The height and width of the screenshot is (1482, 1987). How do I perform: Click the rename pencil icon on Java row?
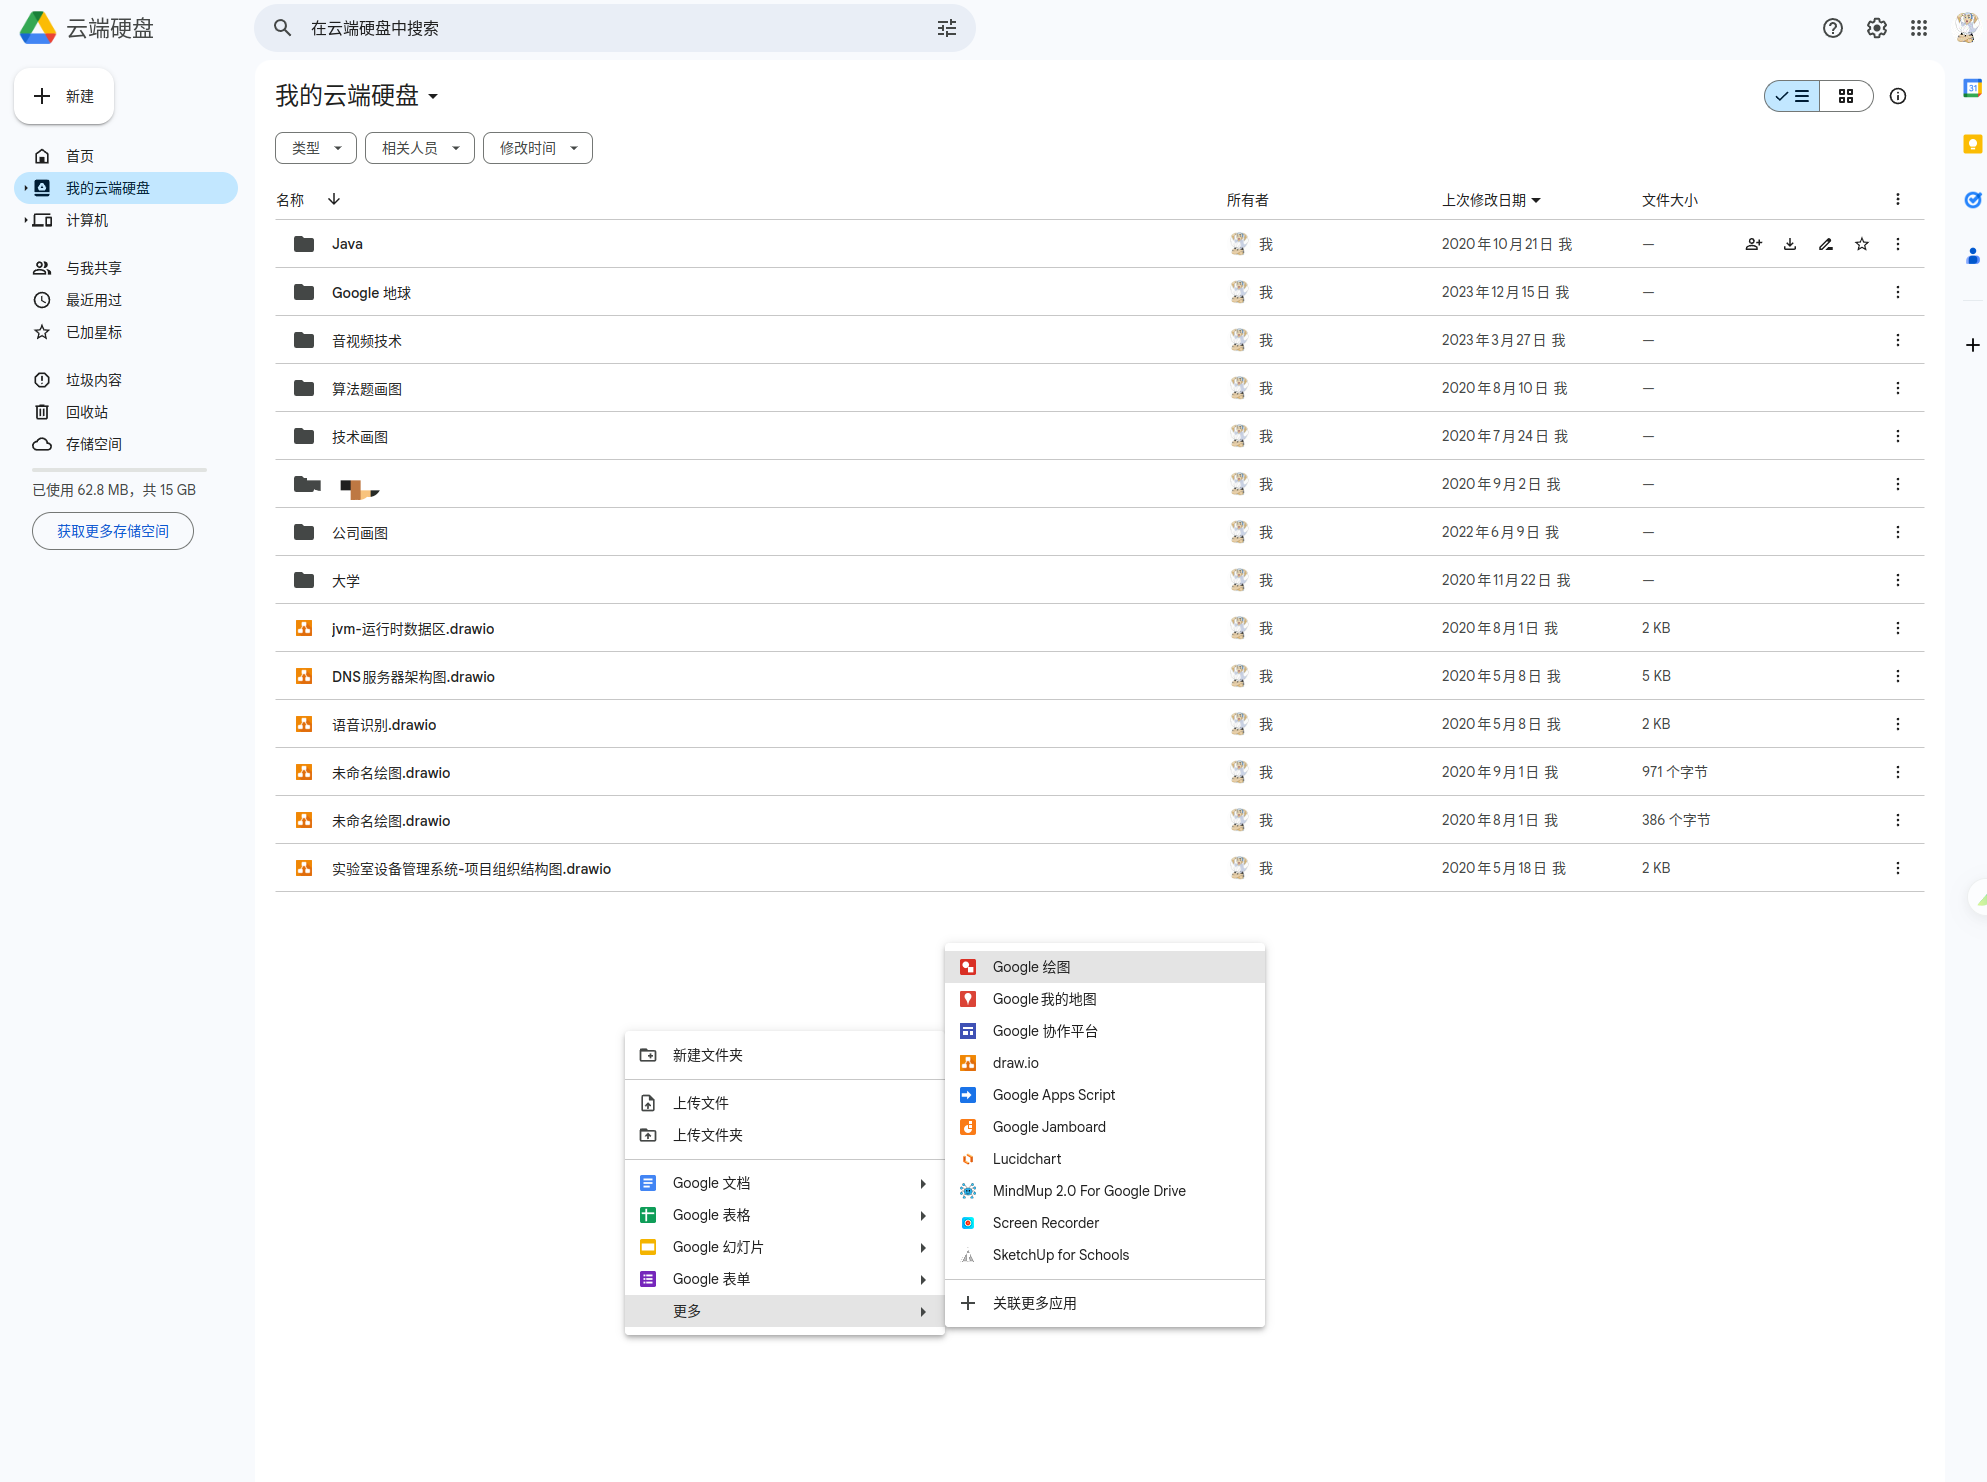(x=1825, y=244)
